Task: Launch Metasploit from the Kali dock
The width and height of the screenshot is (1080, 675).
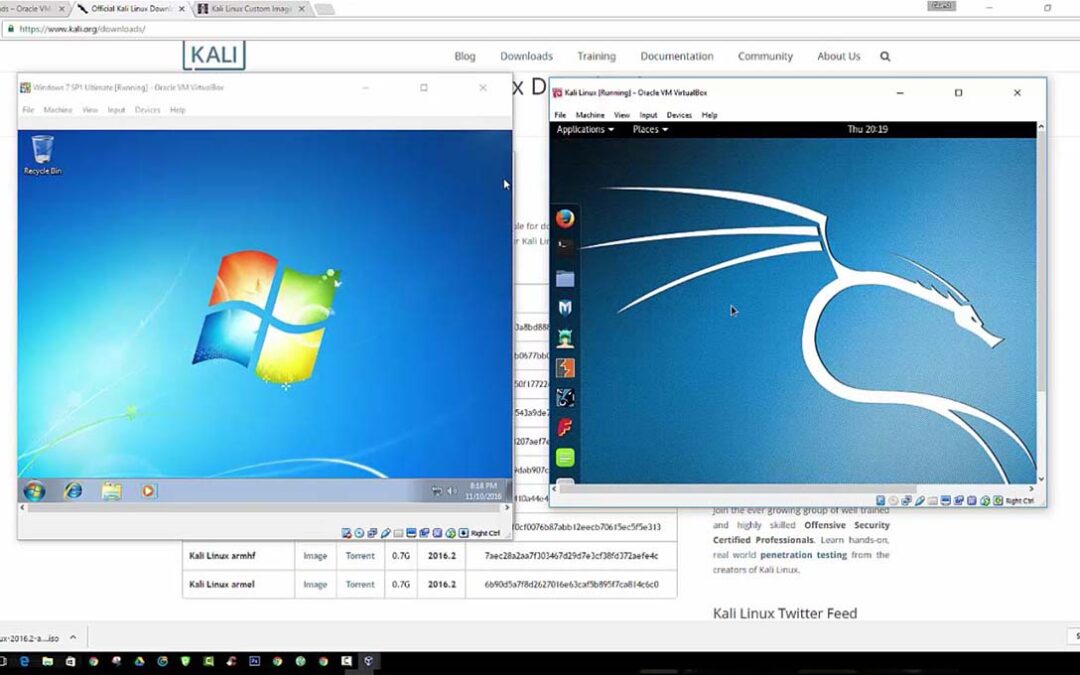Action: pyautogui.click(x=565, y=308)
